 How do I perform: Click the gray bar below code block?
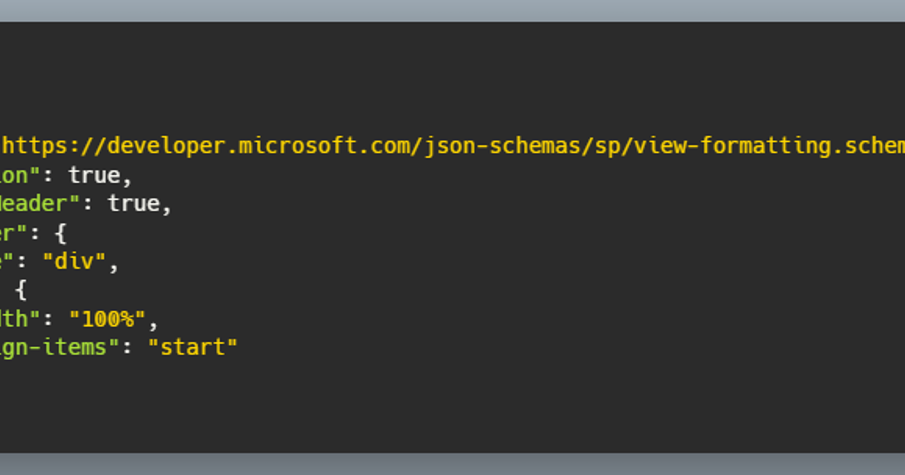click(x=450, y=464)
